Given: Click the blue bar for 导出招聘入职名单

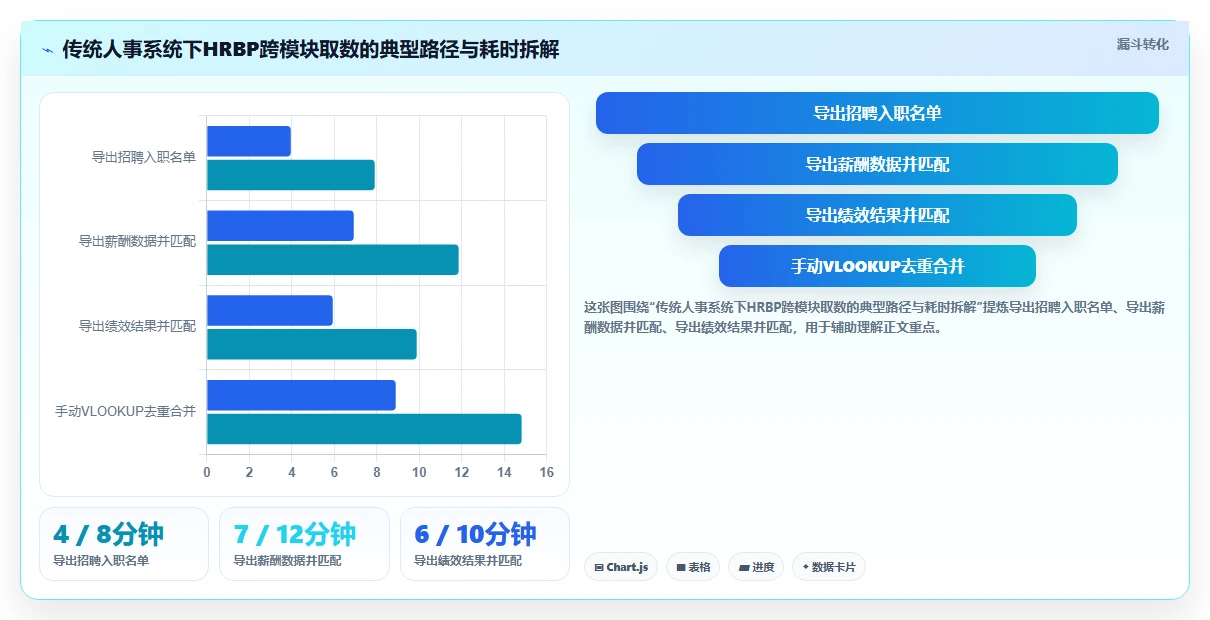Looking at the screenshot, I should [249, 141].
